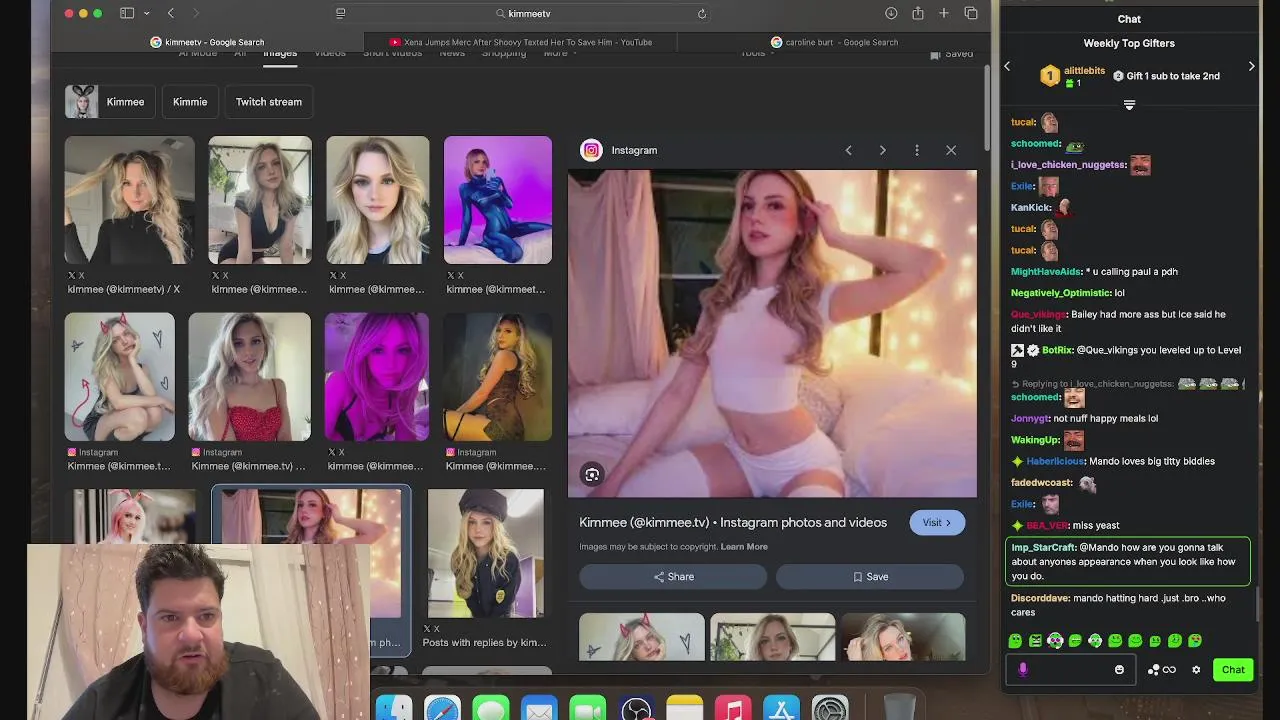Image resolution: width=1280 pixels, height=720 pixels.
Task: Click the MightHaveAids chat username
Action: click(1046, 272)
